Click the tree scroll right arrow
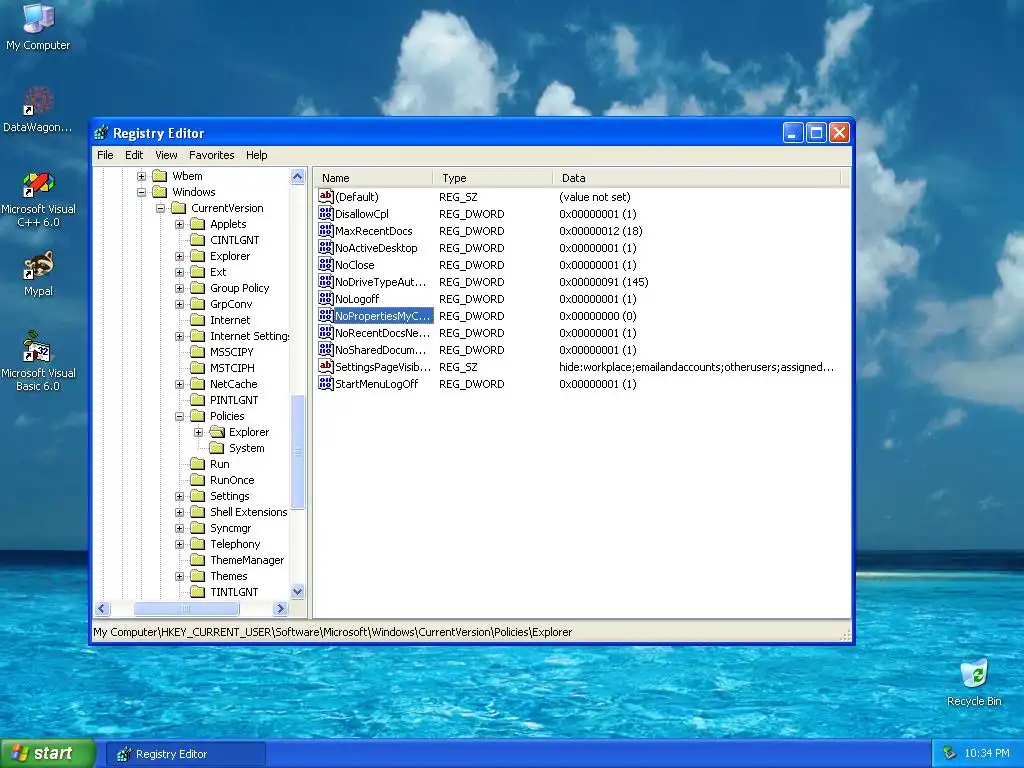 tap(280, 609)
